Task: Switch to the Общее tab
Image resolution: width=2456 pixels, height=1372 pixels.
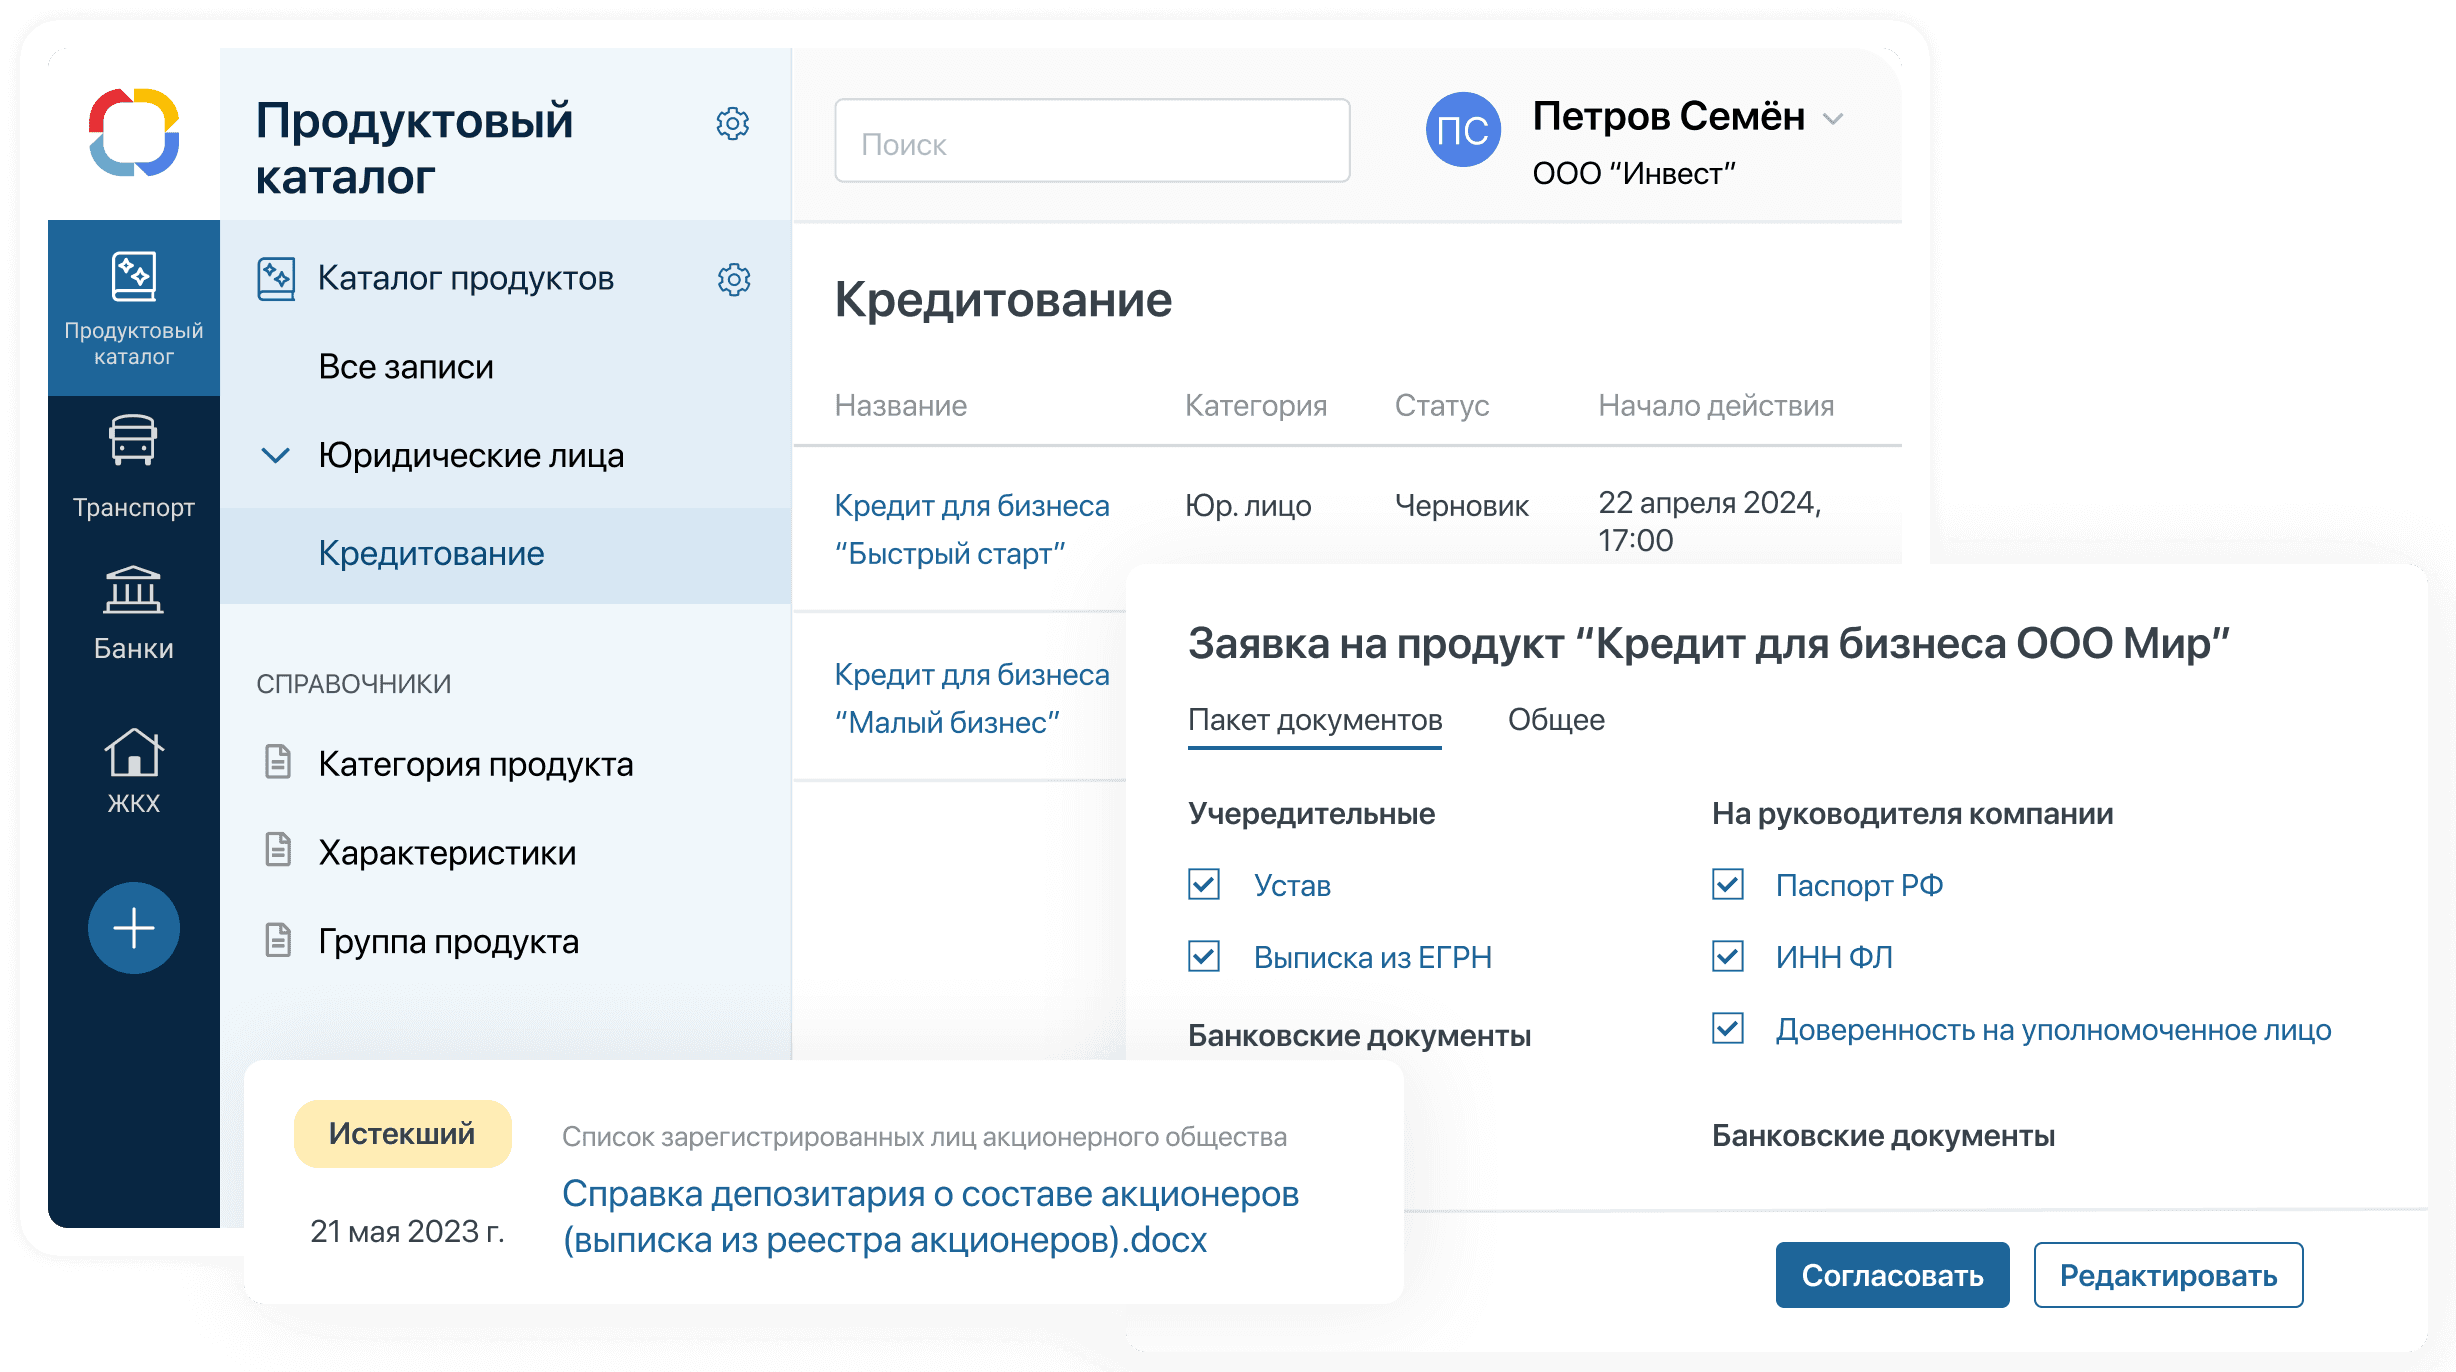Action: 1555,720
